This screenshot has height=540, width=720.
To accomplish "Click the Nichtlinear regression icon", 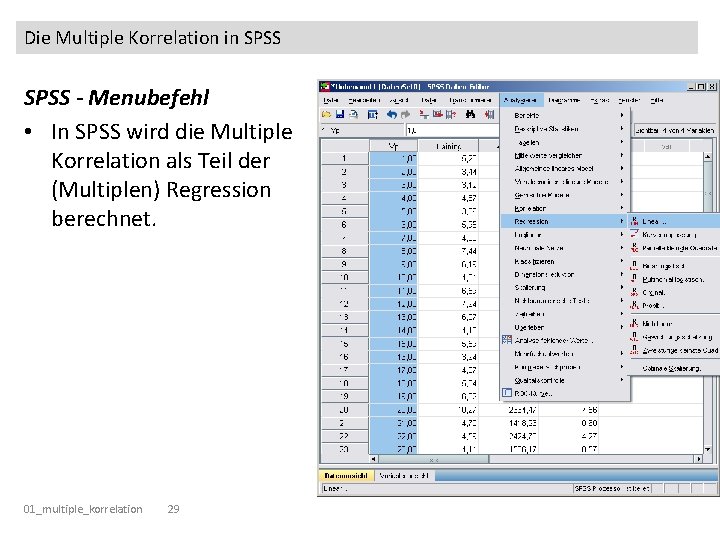I will (634, 323).
